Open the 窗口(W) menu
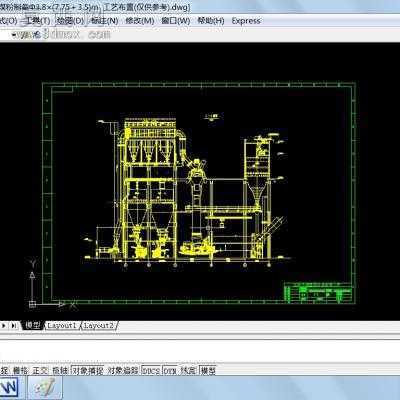 tap(175, 21)
